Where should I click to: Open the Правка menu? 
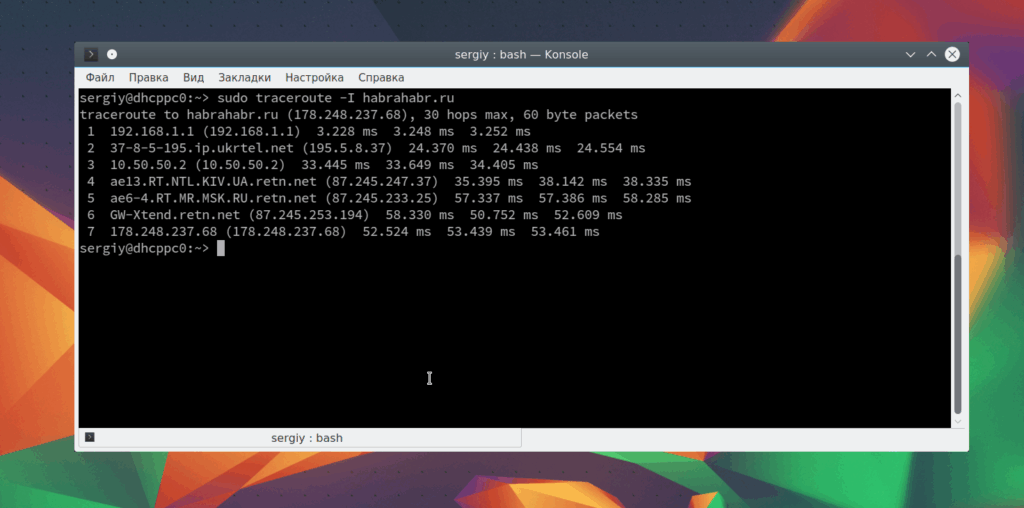click(148, 78)
